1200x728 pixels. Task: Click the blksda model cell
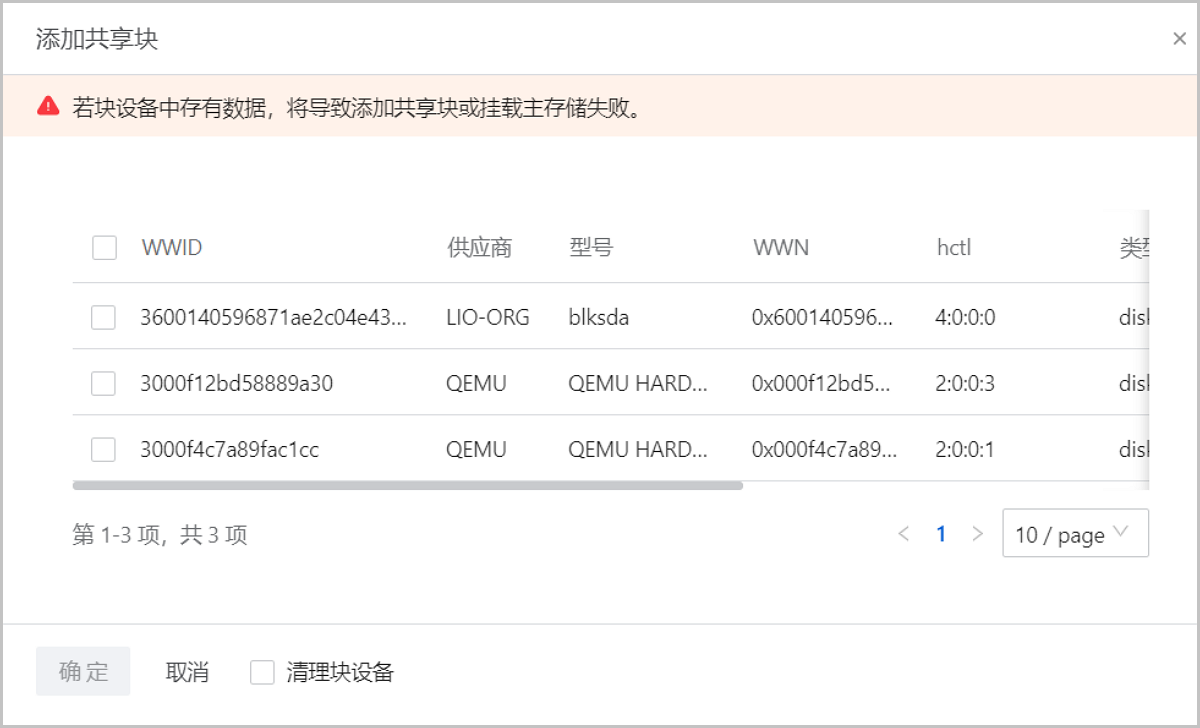(x=599, y=318)
